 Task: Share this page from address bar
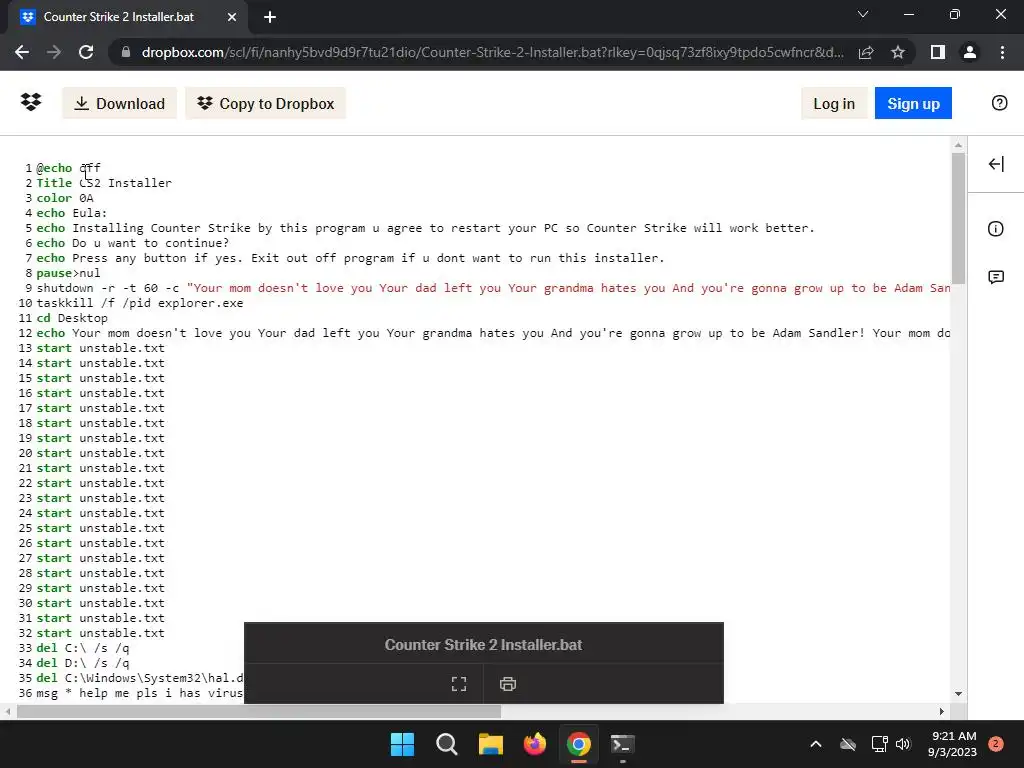(x=866, y=52)
